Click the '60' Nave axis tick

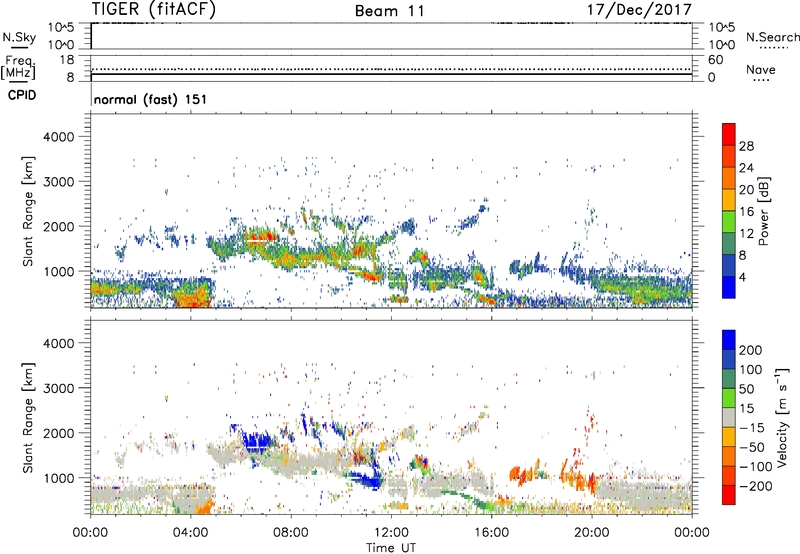[x=715, y=60]
